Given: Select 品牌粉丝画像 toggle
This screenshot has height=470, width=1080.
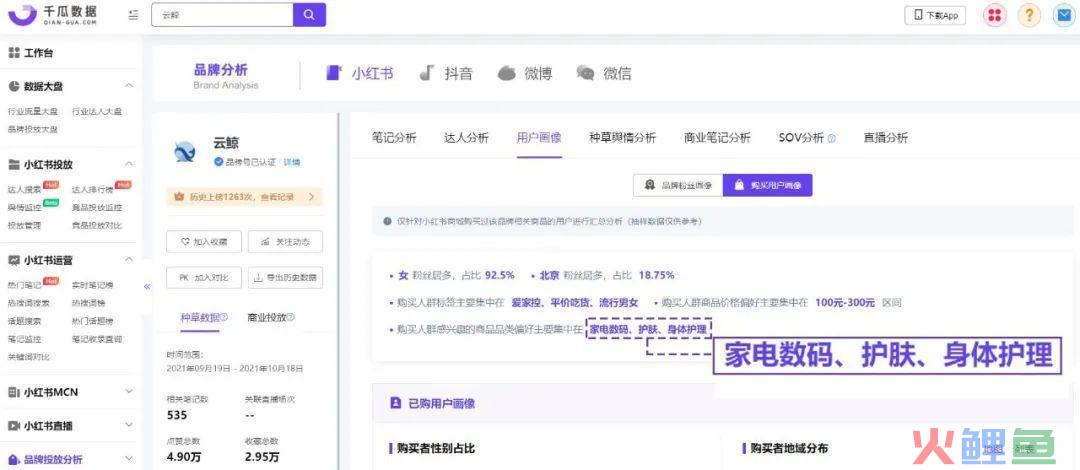Looking at the screenshot, I should pos(678,185).
